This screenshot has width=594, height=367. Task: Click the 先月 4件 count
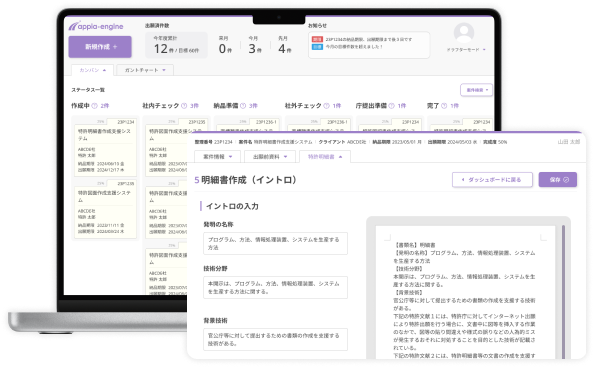pos(284,45)
